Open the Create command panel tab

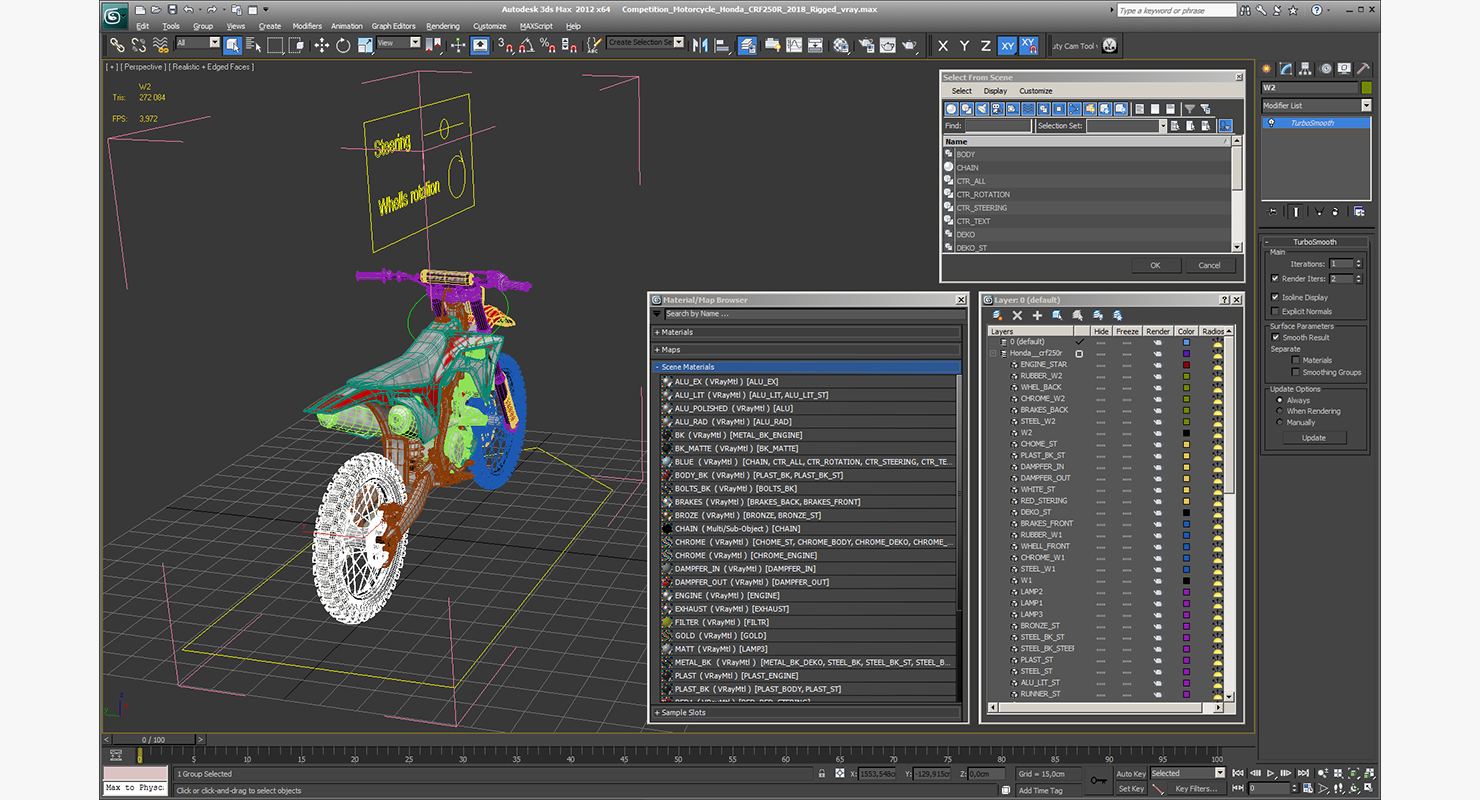(x=1268, y=69)
